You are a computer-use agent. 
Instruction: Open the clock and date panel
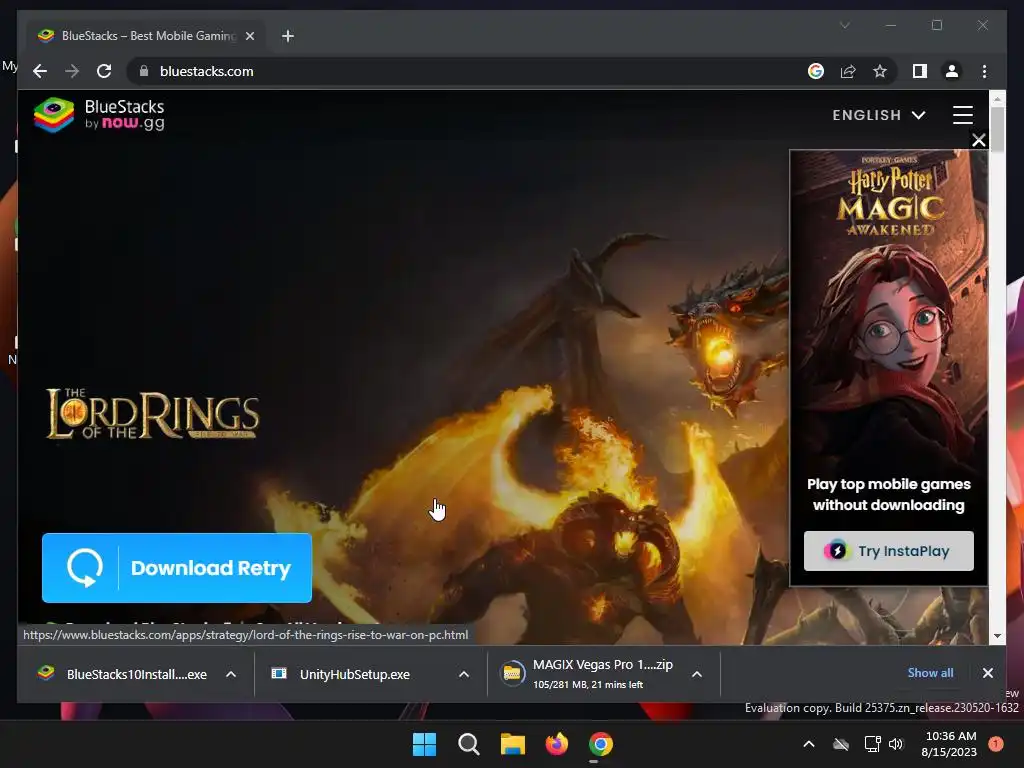950,744
